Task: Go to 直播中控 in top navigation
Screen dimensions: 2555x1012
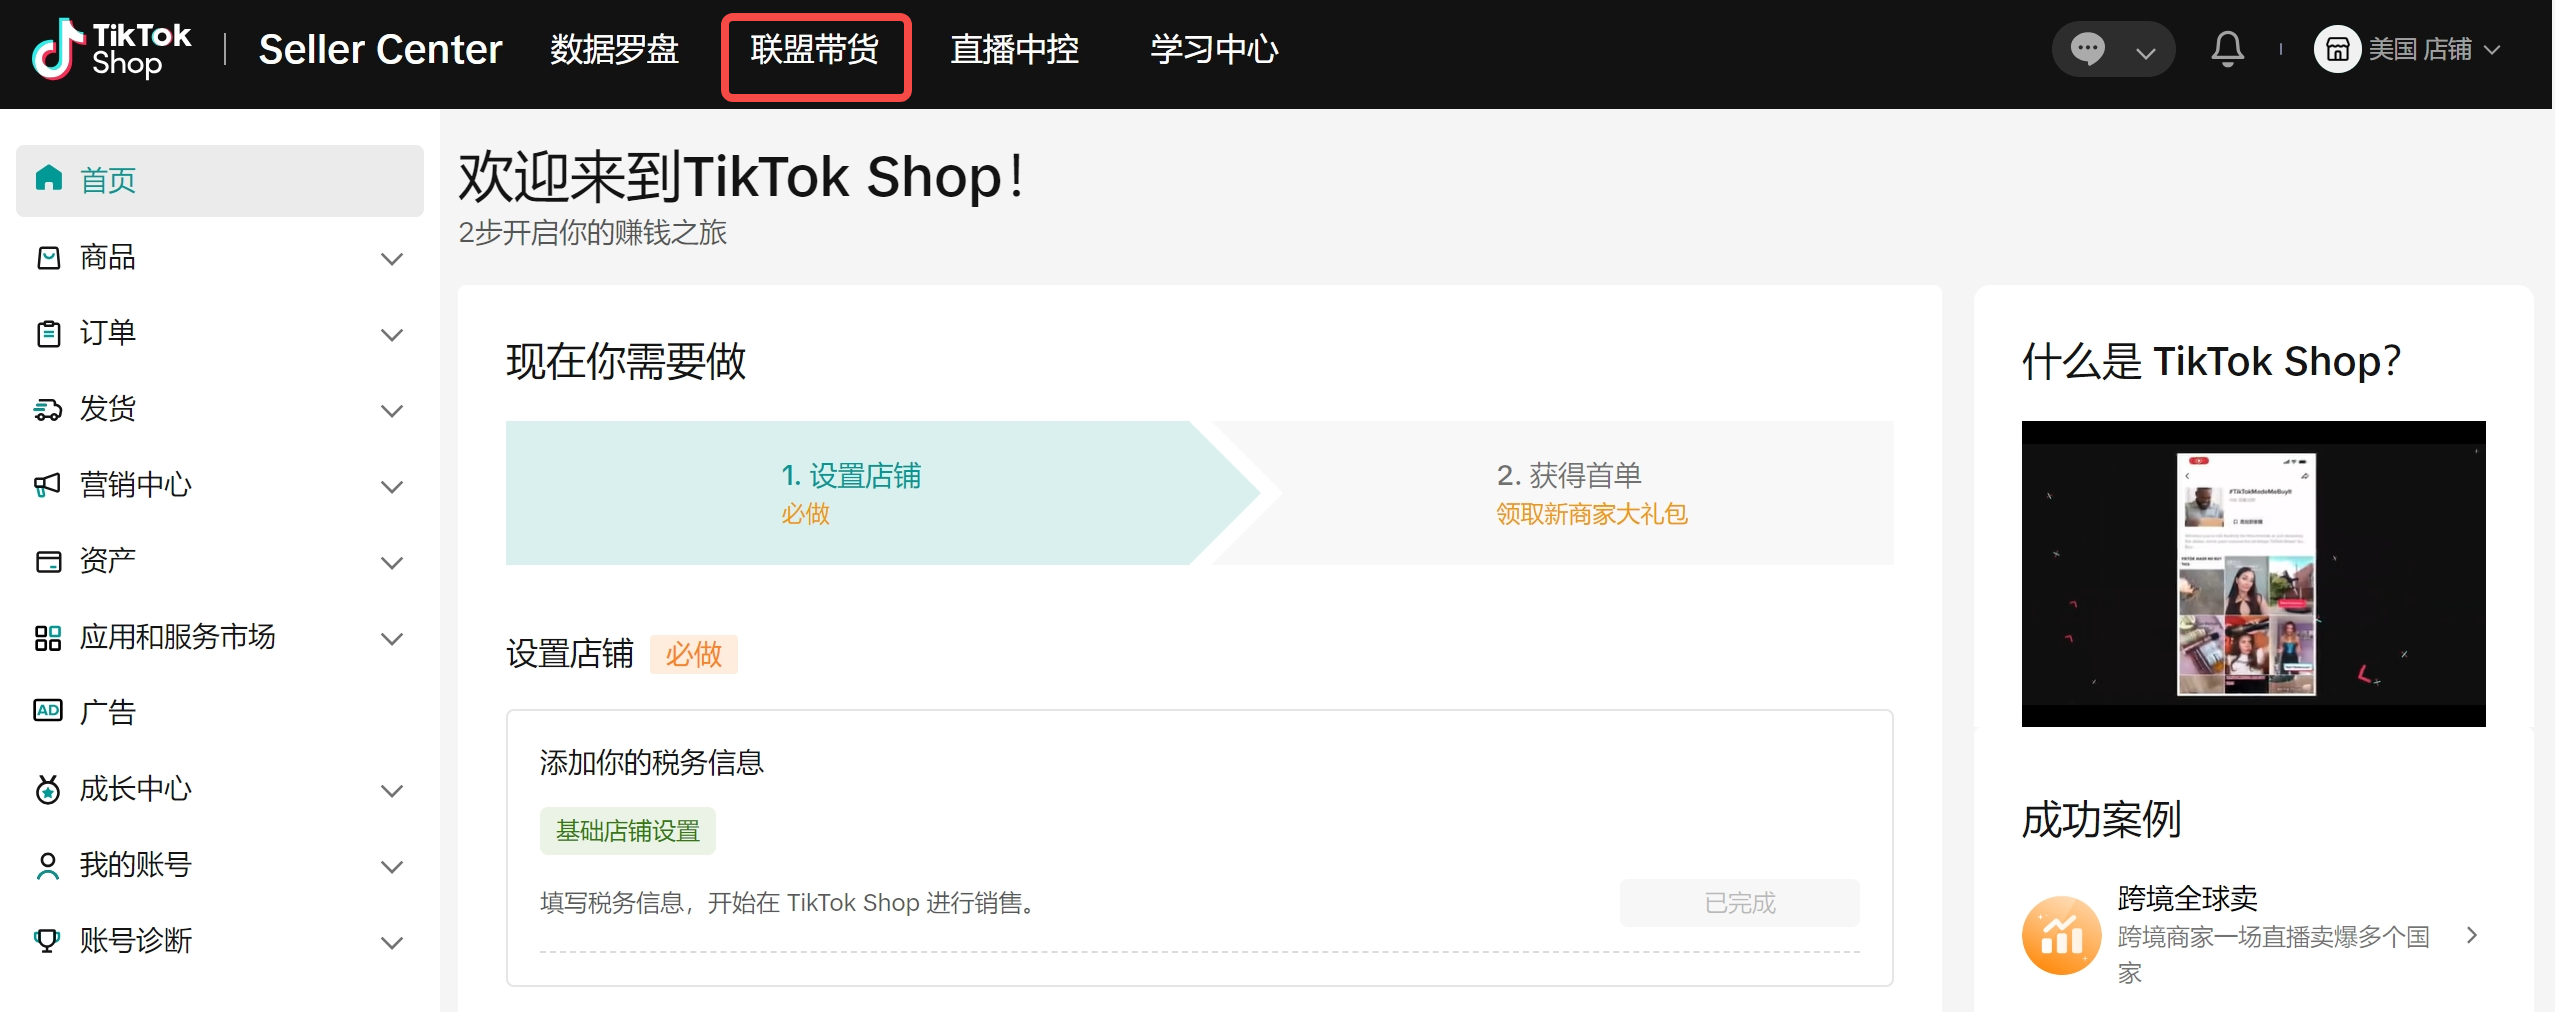Action: pos(1014,49)
